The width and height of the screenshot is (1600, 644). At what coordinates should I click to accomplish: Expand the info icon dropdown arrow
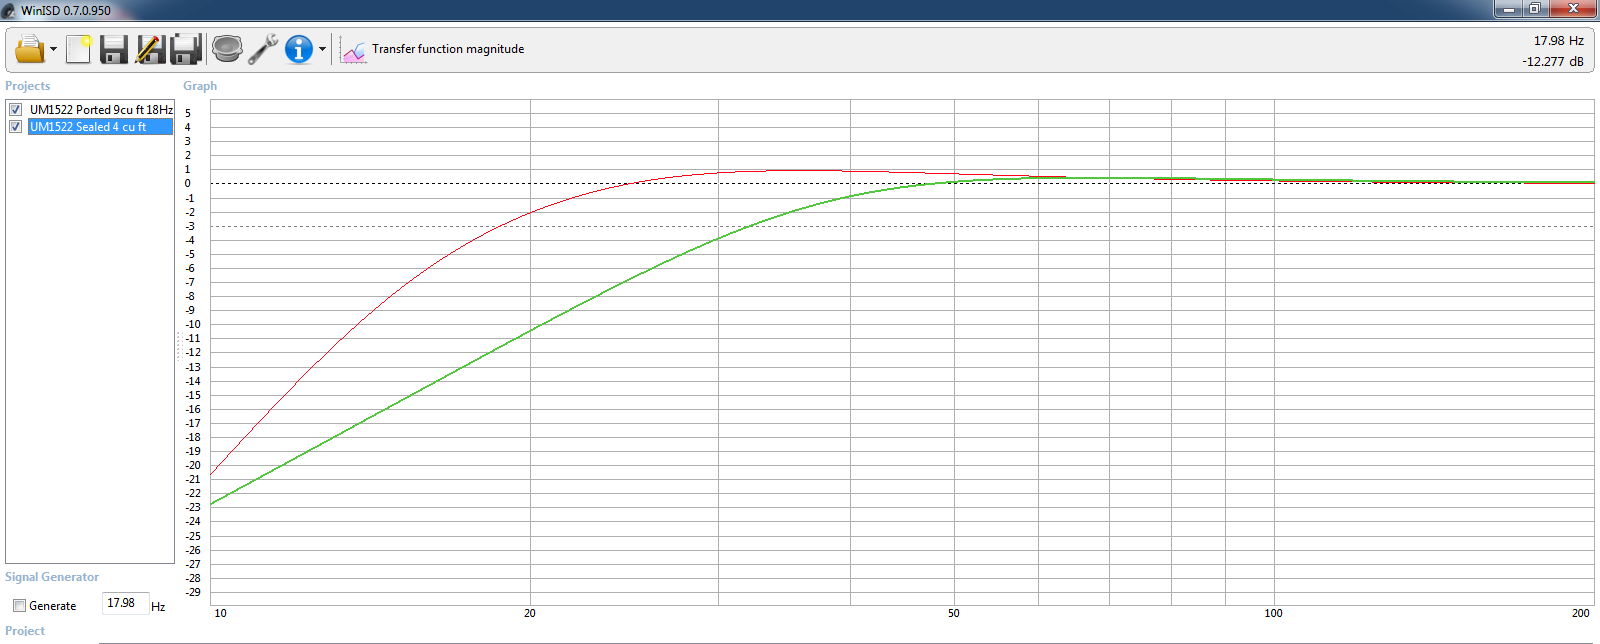tap(322, 49)
